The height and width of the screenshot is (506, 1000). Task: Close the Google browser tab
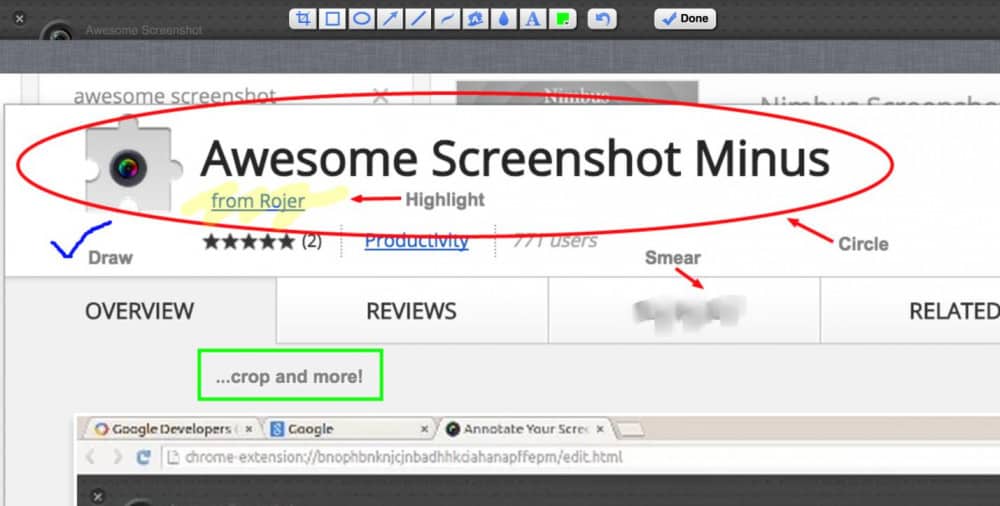tap(425, 429)
